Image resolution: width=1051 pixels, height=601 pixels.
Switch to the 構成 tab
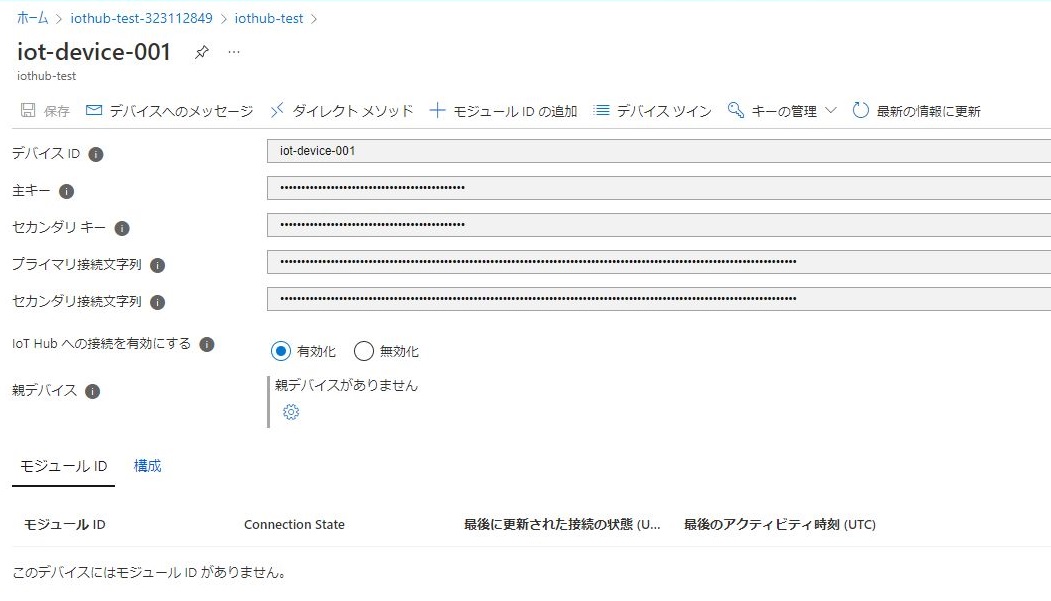pyautogui.click(x=146, y=465)
